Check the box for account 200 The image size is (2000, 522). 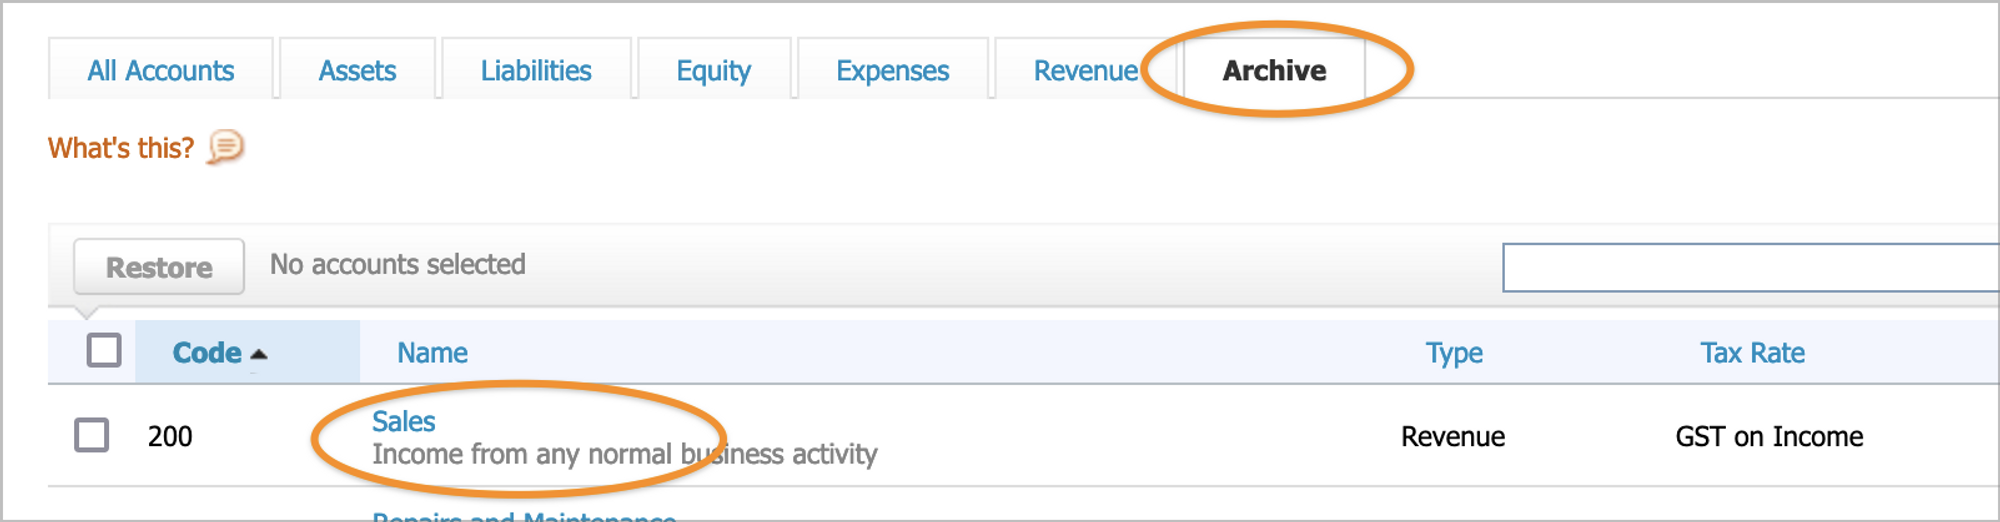(x=92, y=435)
